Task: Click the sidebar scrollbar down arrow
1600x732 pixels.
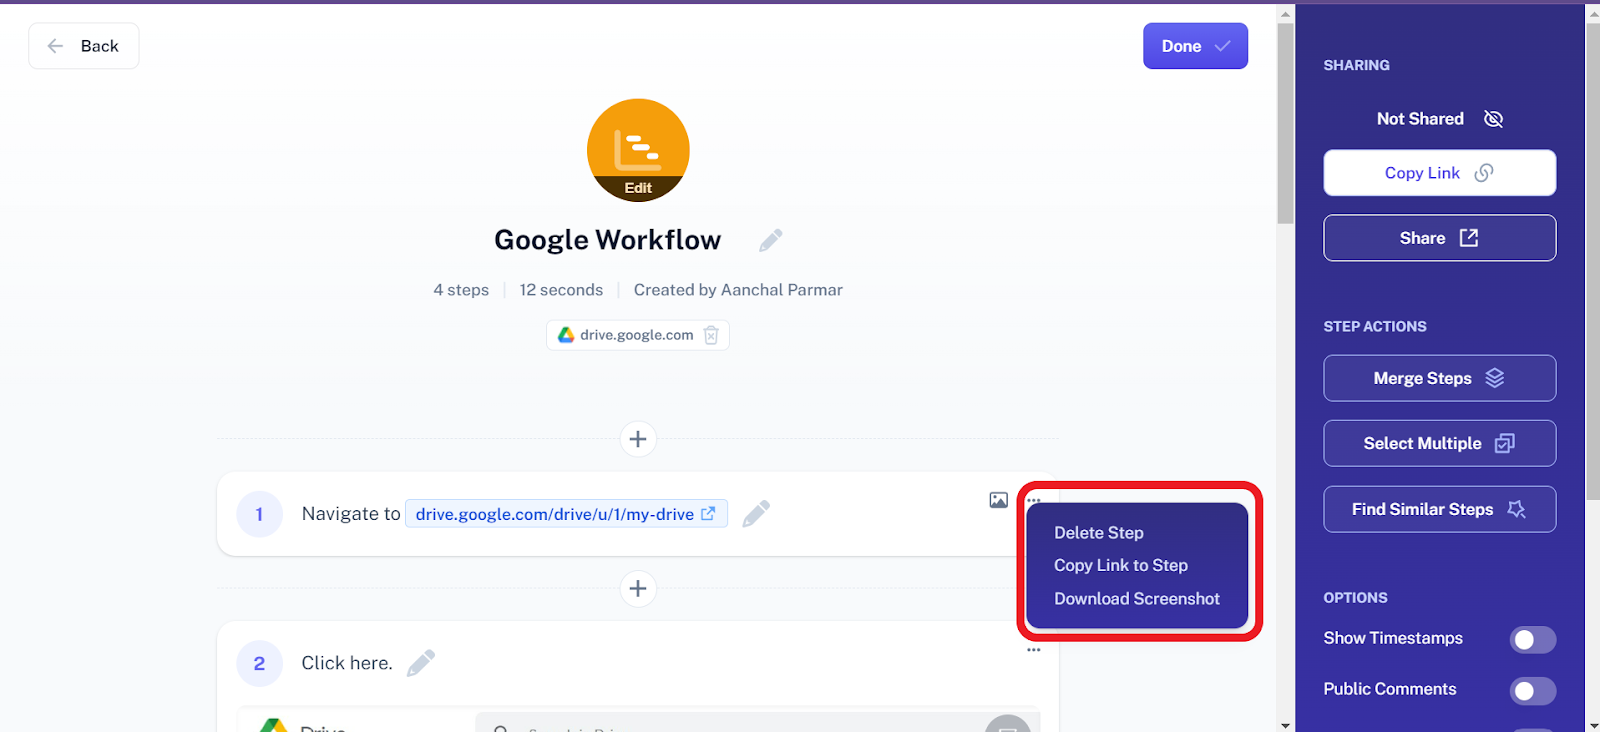Action: pos(1592,724)
